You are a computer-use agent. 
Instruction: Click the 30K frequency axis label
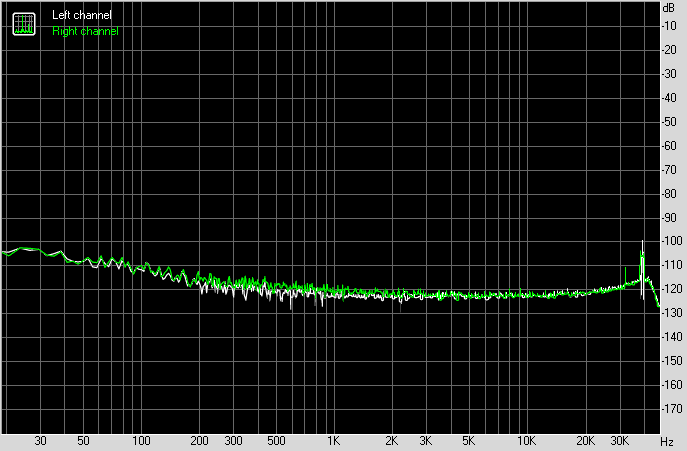pyautogui.click(x=618, y=440)
